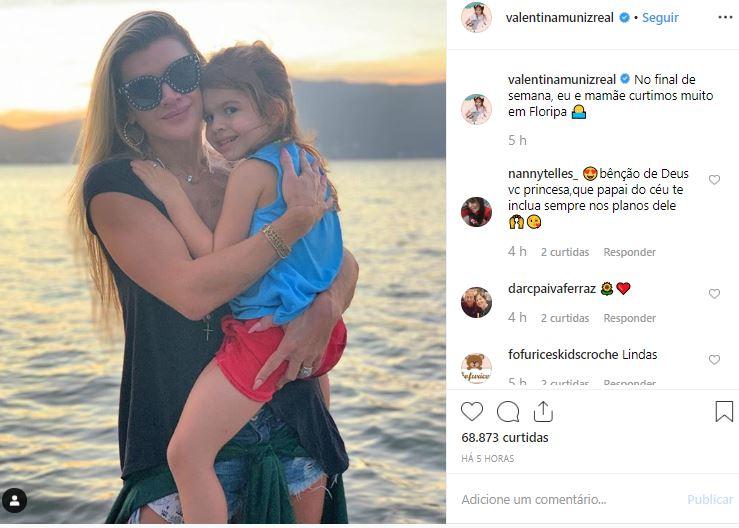Screen dimensions: 739x528
Task: Like fofuriceskidscroche comment heart
Action: [714, 360]
